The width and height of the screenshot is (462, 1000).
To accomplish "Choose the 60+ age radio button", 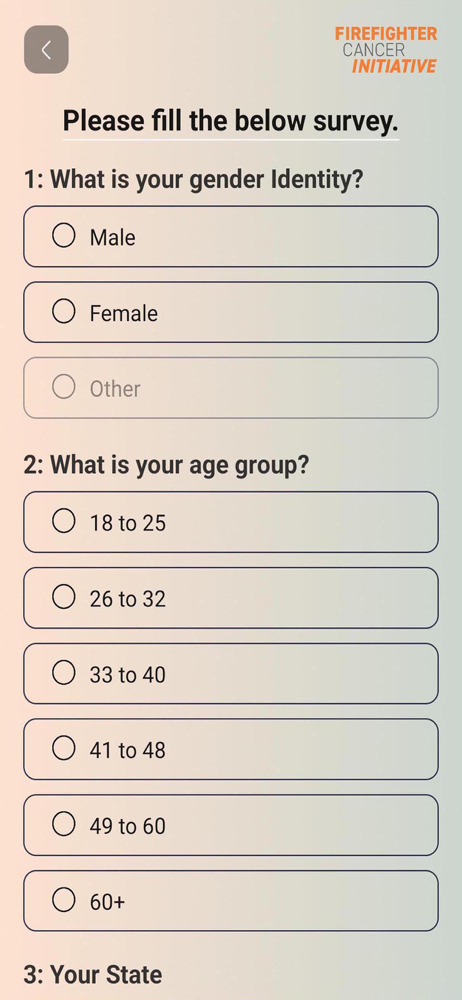I will (x=64, y=900).
